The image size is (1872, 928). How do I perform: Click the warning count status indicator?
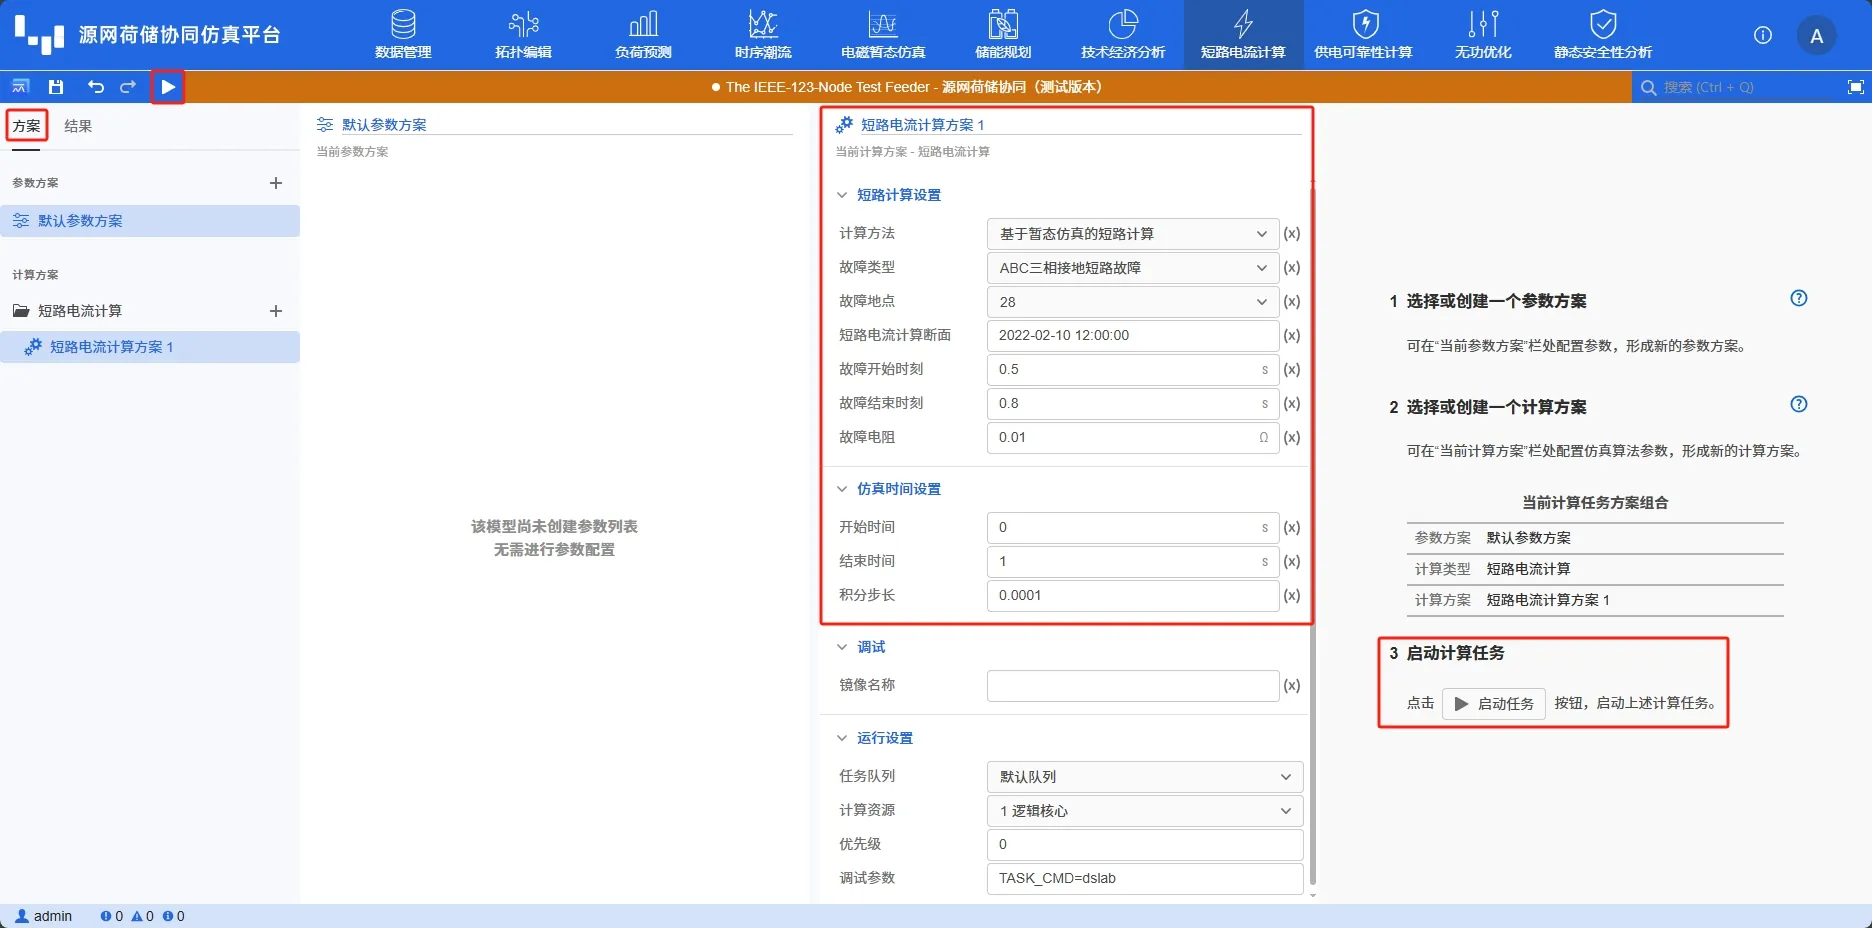point(143,916)
